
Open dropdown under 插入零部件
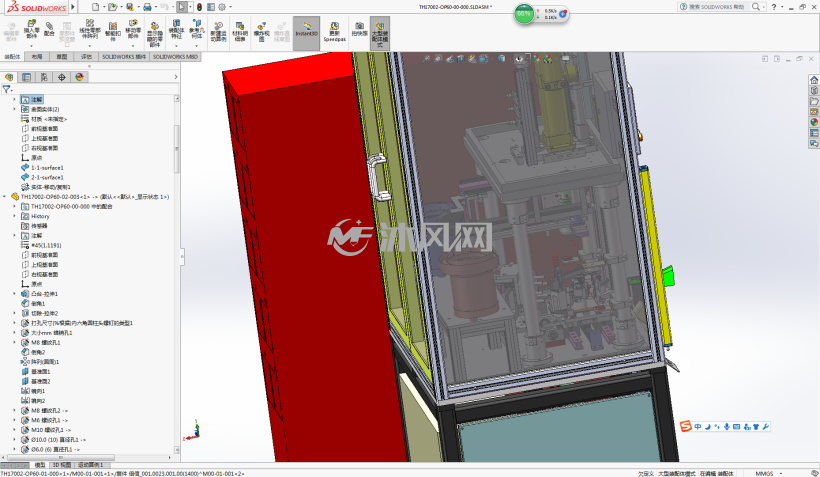point(31,46)
